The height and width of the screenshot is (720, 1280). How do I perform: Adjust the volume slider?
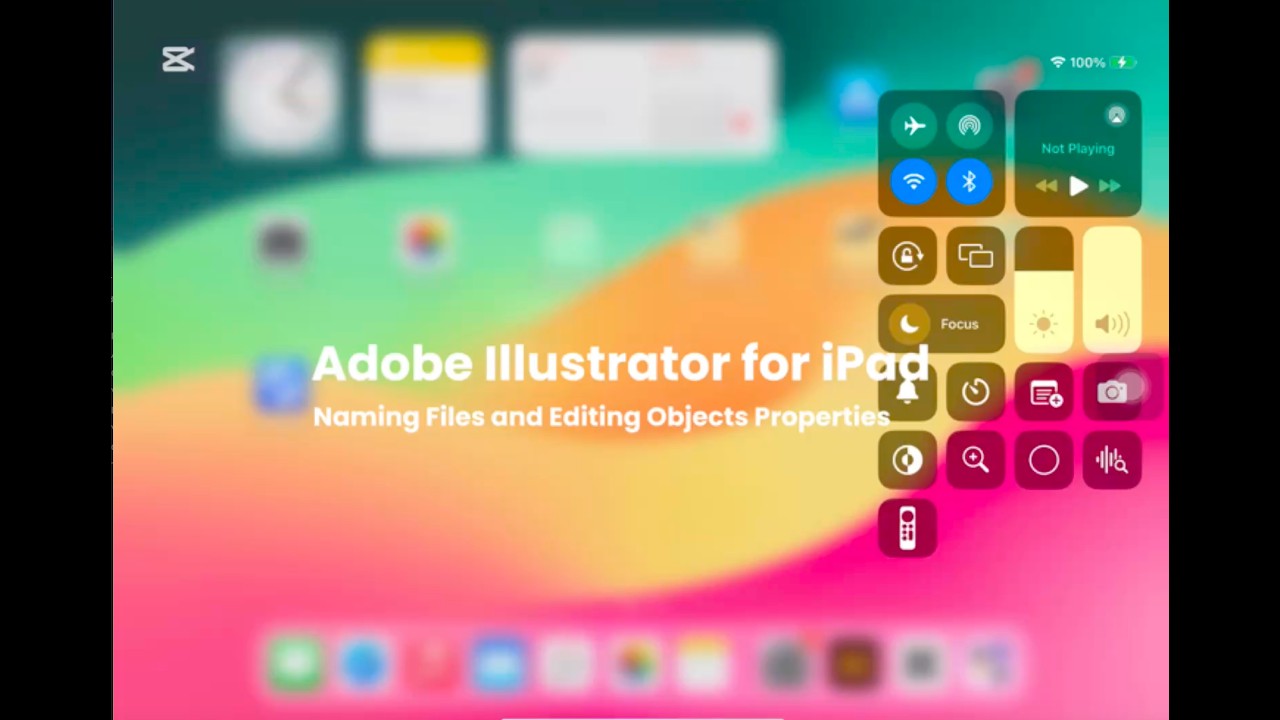pyautogui.click(x=1112, y=290)
